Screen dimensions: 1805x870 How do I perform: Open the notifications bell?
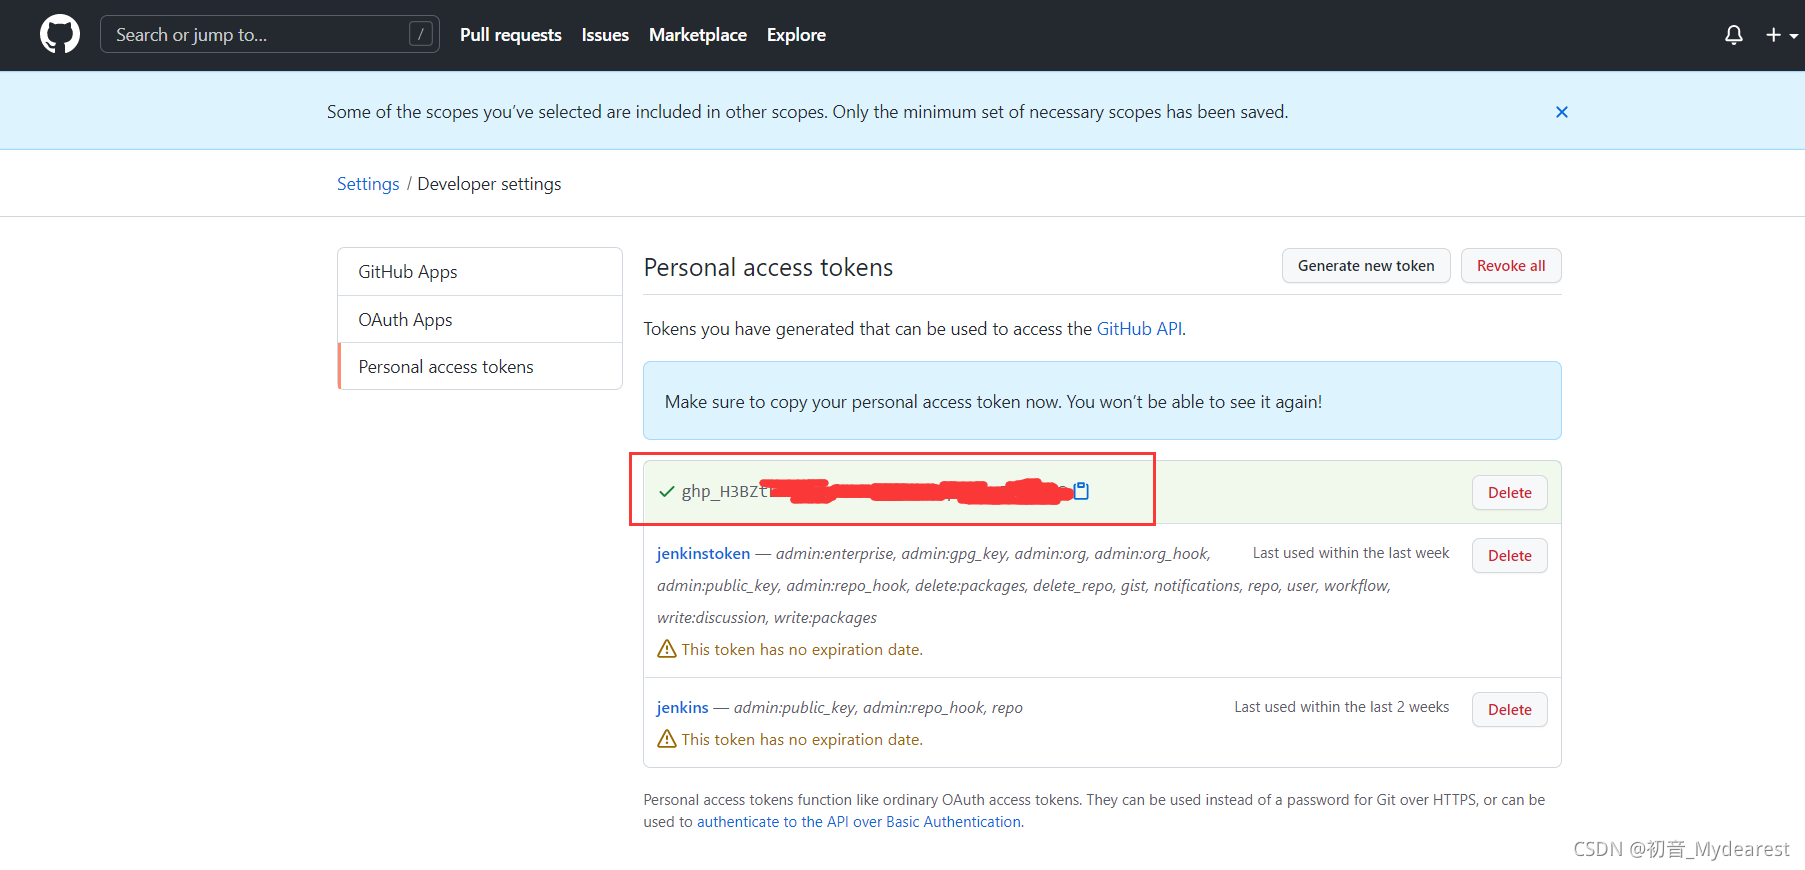point(1734,35)
